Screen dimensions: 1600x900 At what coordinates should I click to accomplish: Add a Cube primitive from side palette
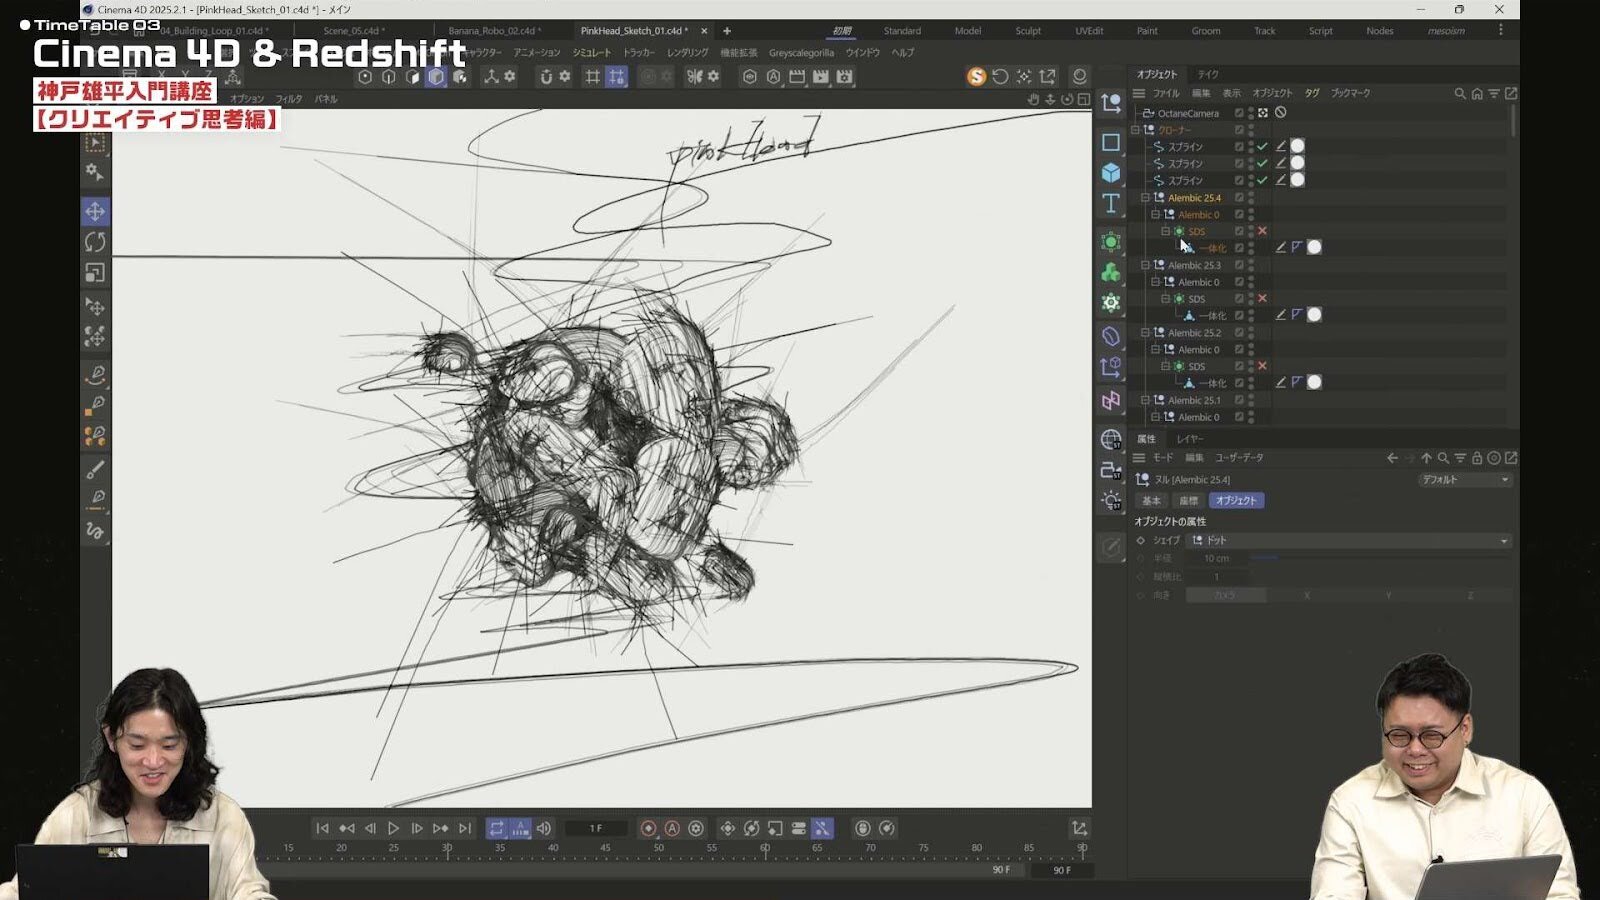click(x=1111, y=173)
